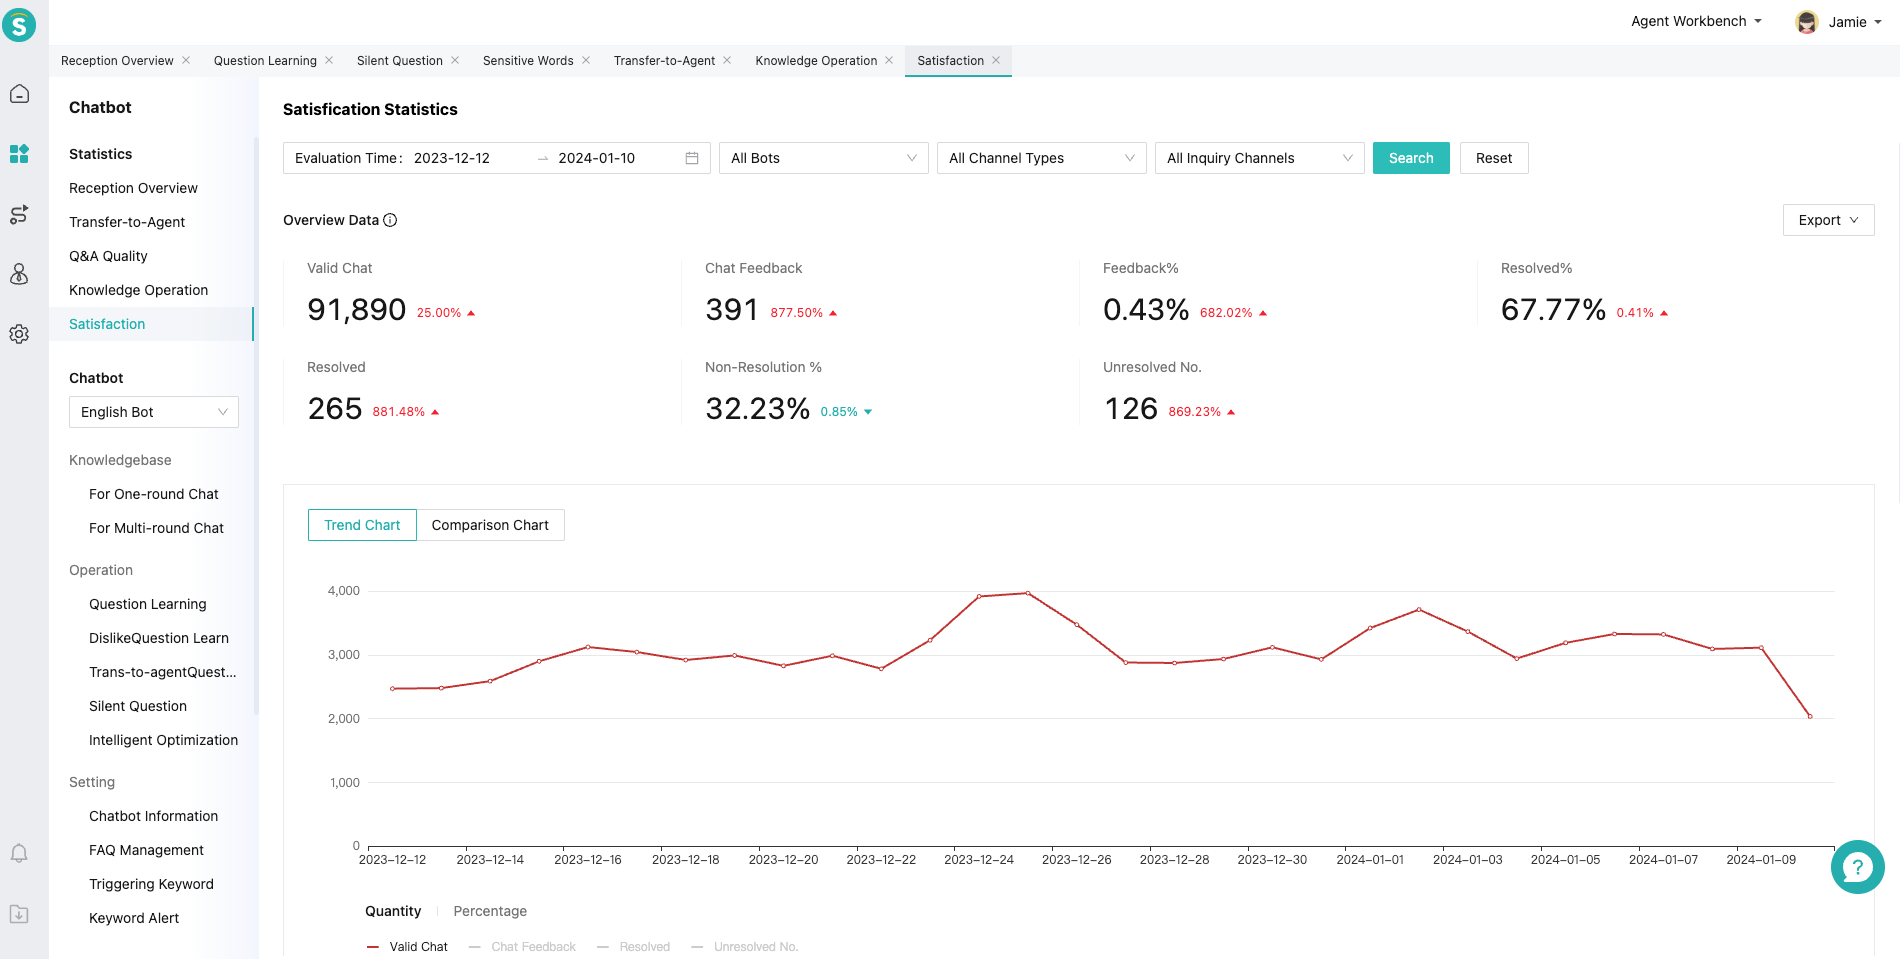This screenshot has height=959, width=1900.
Task: Switch to the Reception Overview tab
Action: point(117,61)
